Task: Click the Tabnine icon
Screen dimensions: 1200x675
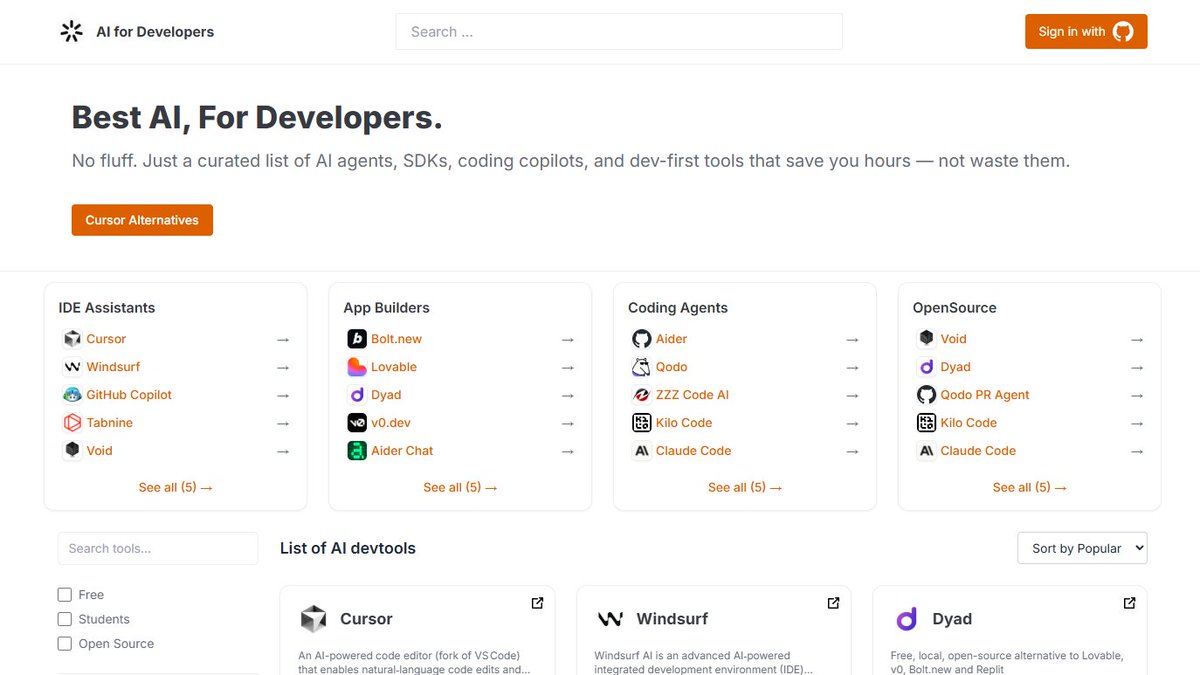Action: coord(72,423)
